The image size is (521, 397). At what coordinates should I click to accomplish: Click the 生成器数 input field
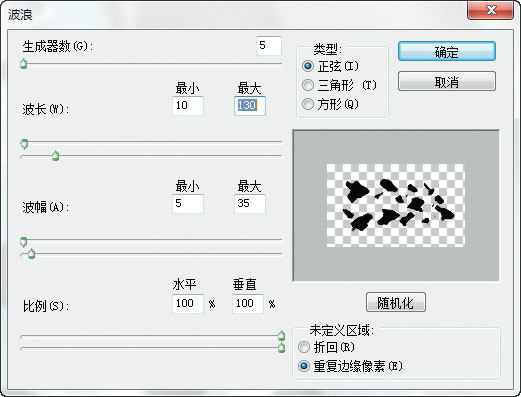click(269, 46)
